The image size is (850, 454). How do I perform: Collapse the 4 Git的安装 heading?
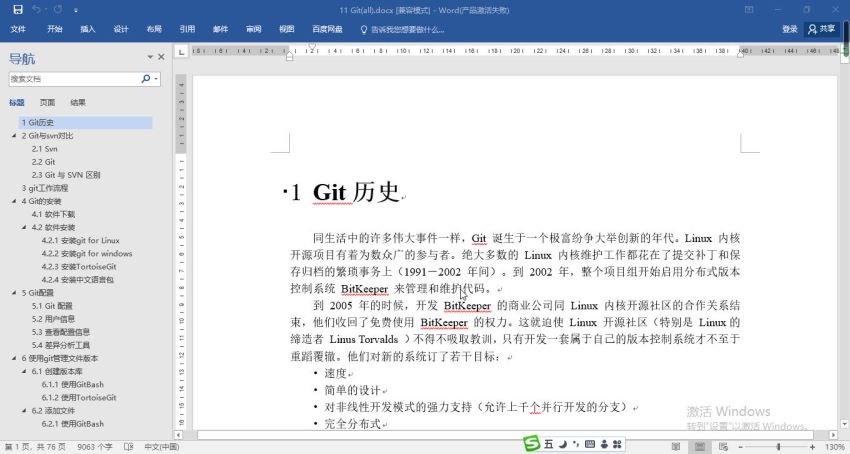pyautogui.click(x=14, y=201)
